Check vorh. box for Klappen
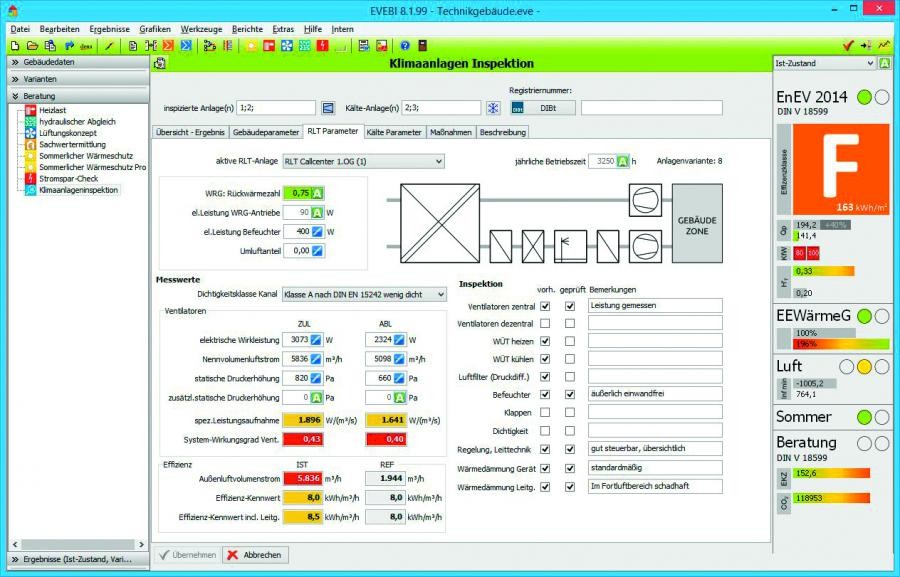 [x=545, y=413]
